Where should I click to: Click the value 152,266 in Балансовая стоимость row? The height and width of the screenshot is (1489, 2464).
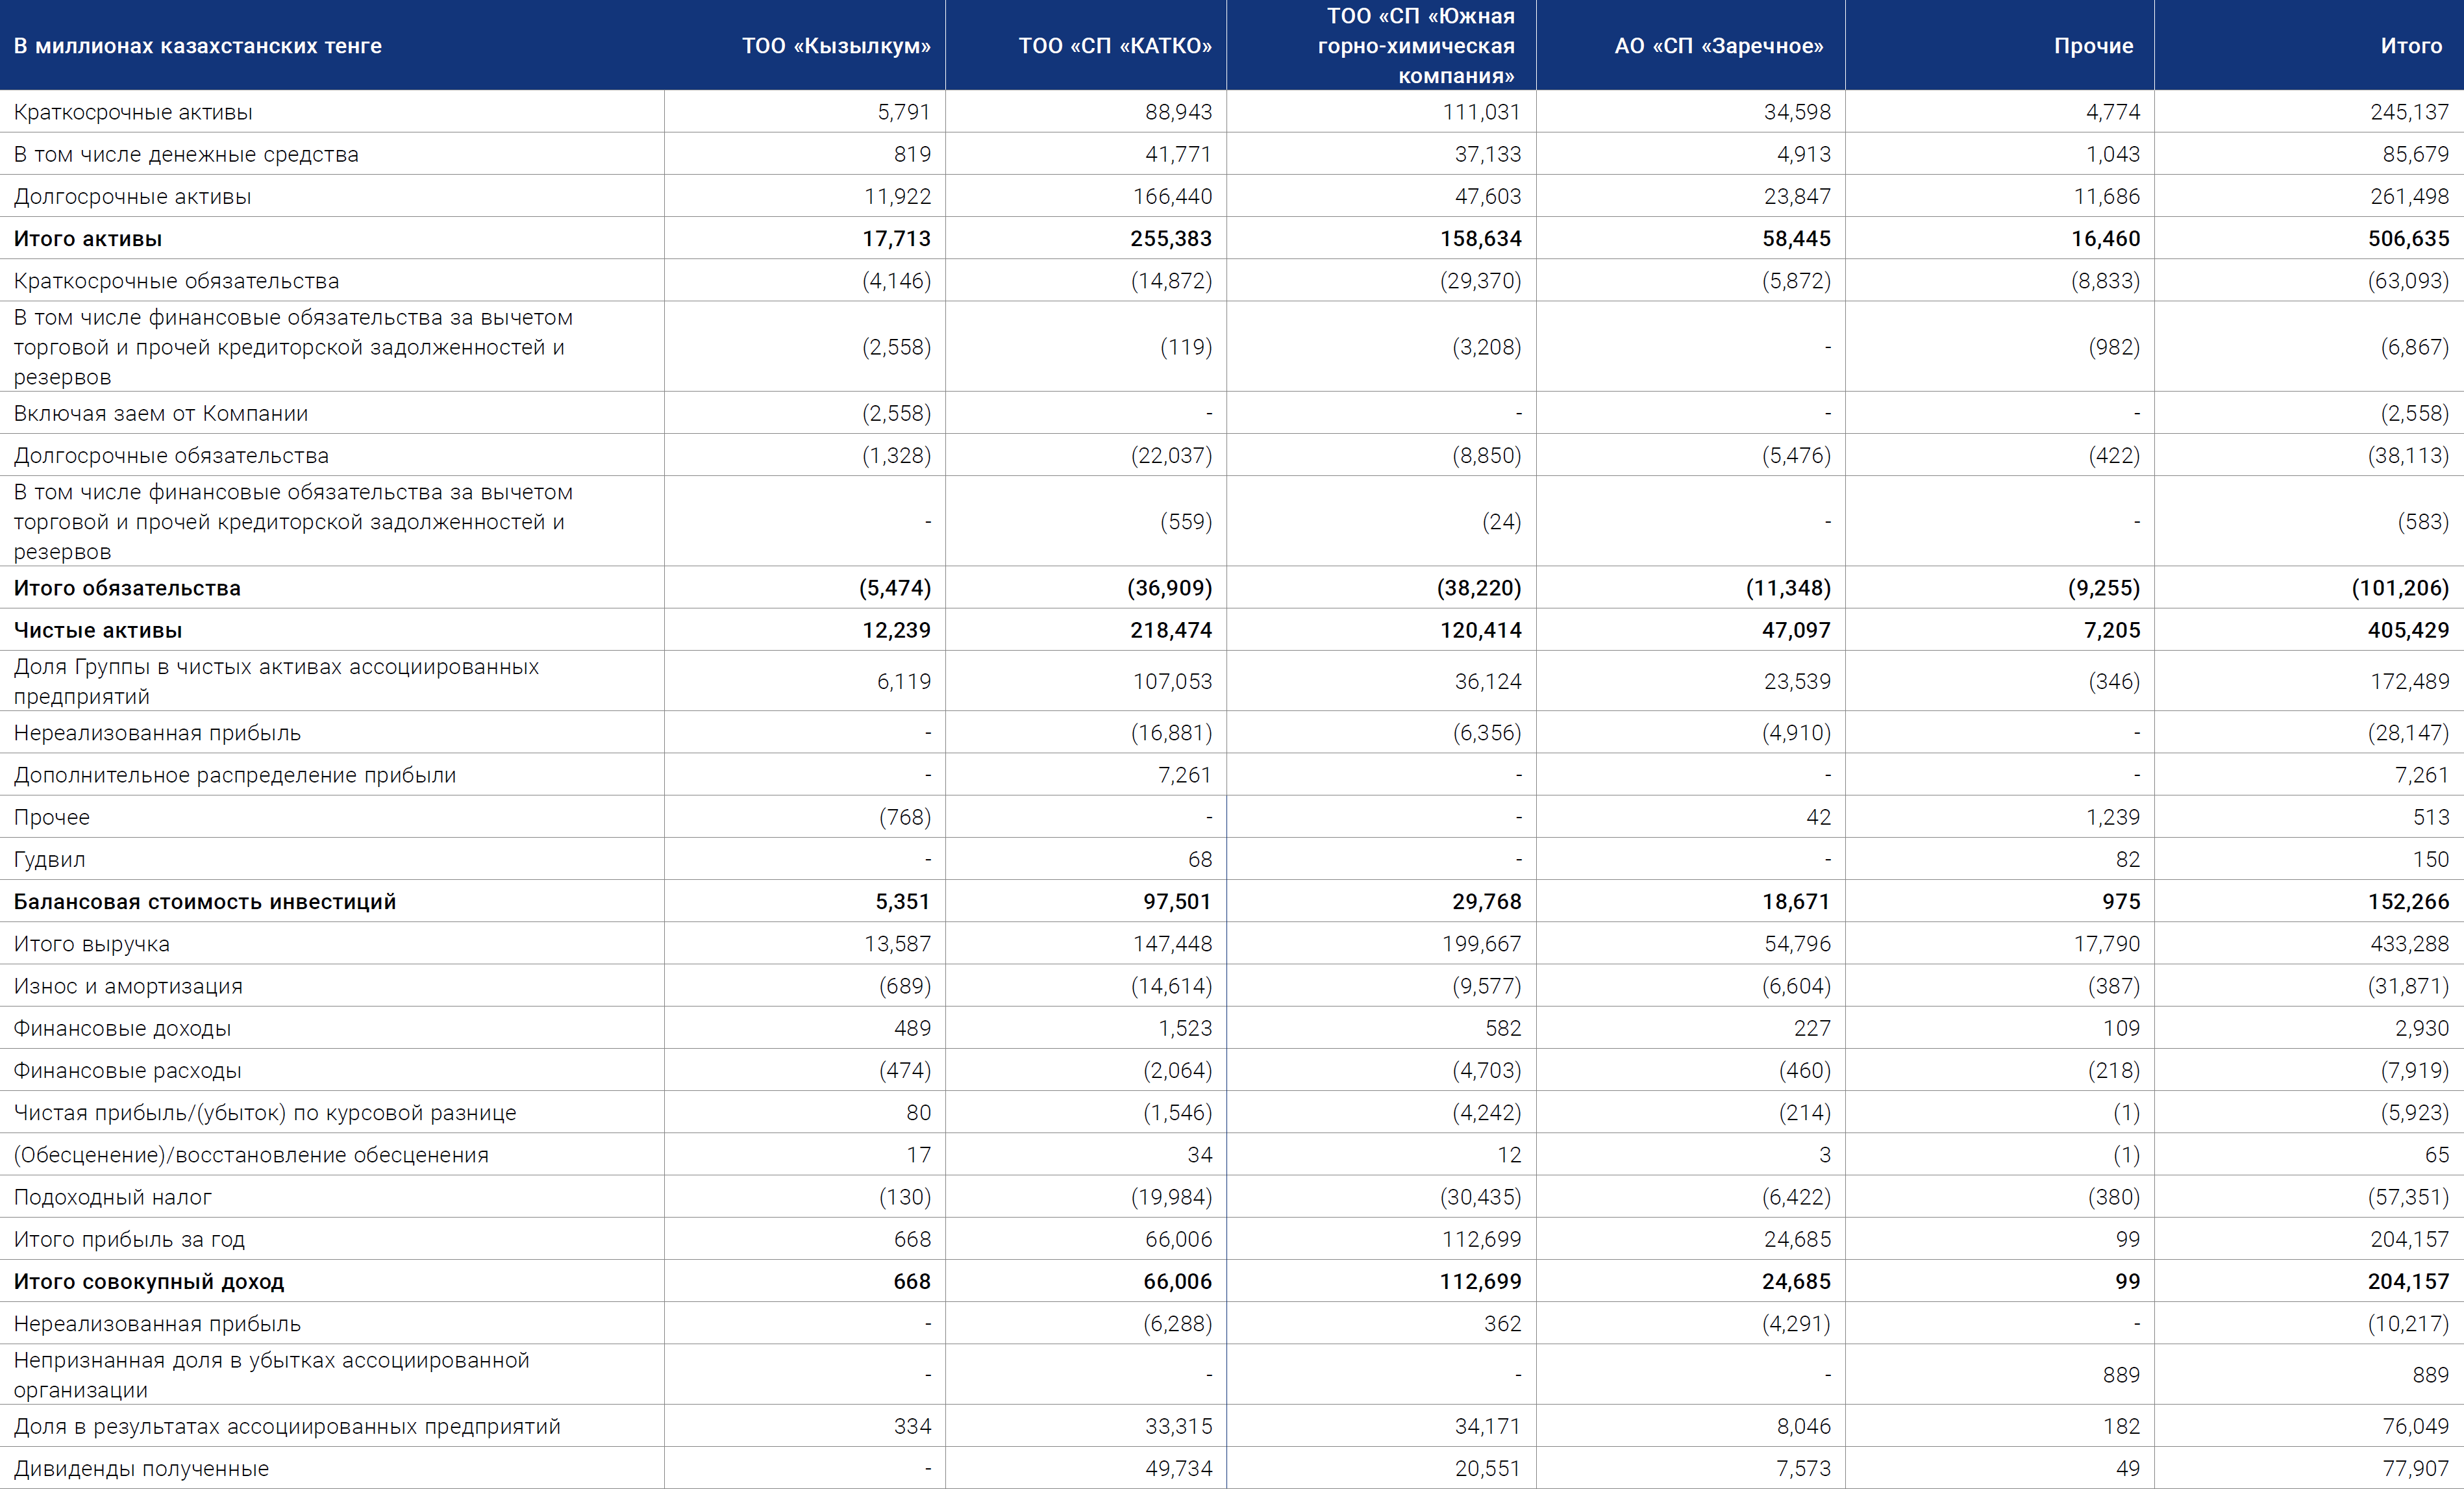[x=2408, y=902]
